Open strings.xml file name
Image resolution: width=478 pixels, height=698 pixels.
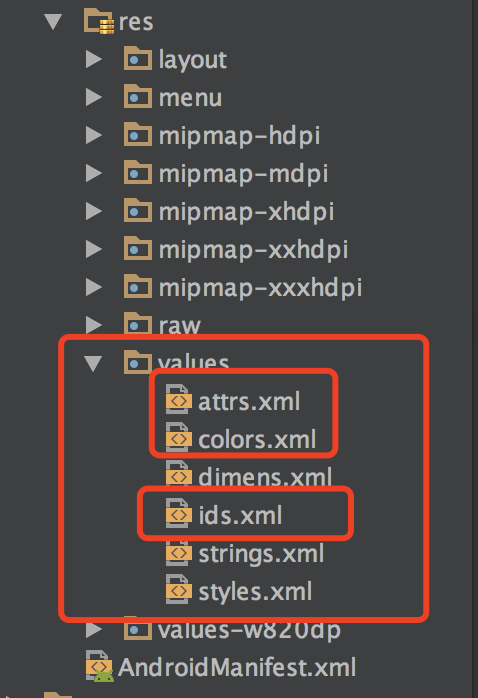pyautogui.click(x=261, y=554)
